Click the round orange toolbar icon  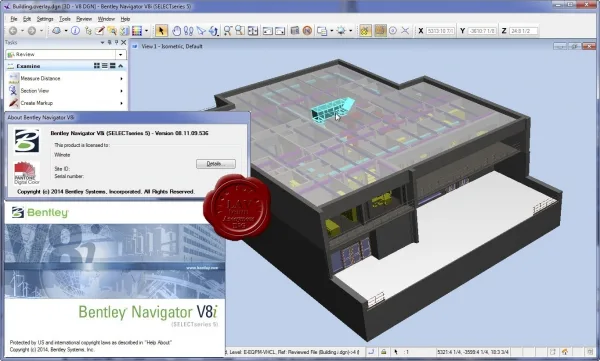click(307, 31)
